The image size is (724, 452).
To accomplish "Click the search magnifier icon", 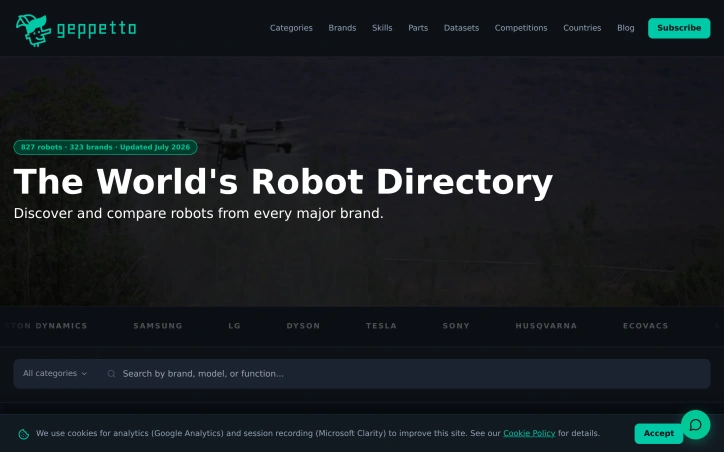I will click(x=111, y=374).
